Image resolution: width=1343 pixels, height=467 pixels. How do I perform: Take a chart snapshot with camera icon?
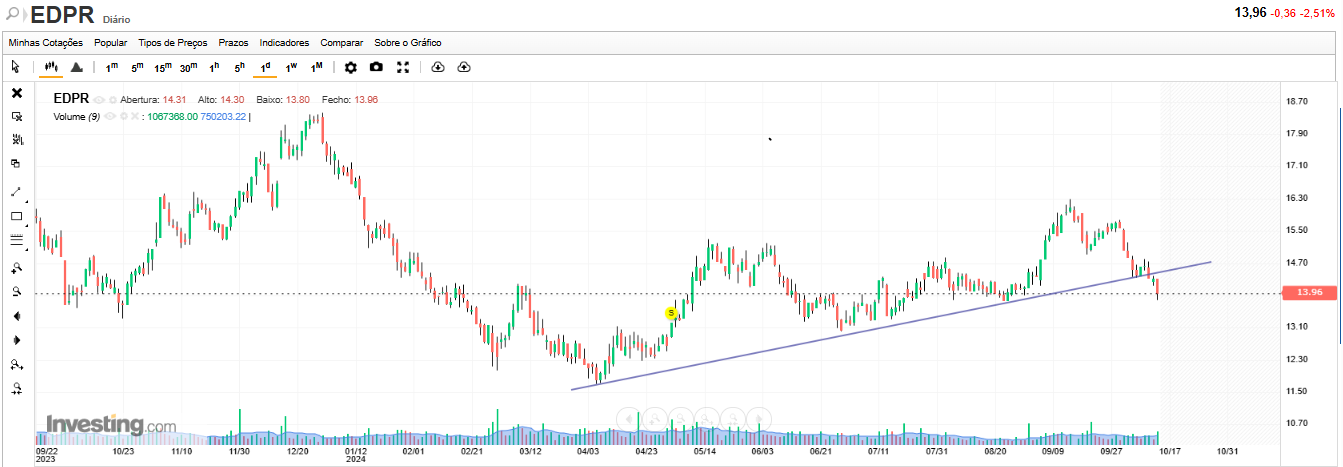tap(376, 67)
